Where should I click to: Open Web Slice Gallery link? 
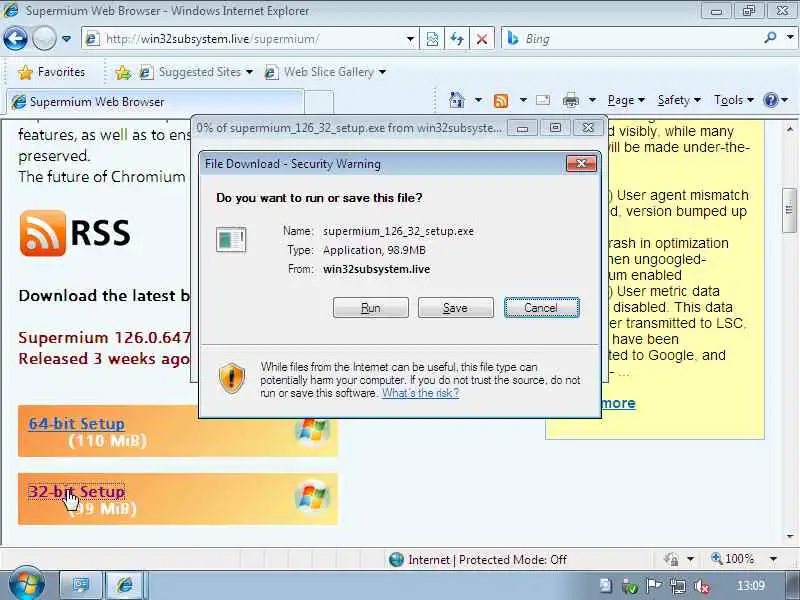click(x=325, y=72)
